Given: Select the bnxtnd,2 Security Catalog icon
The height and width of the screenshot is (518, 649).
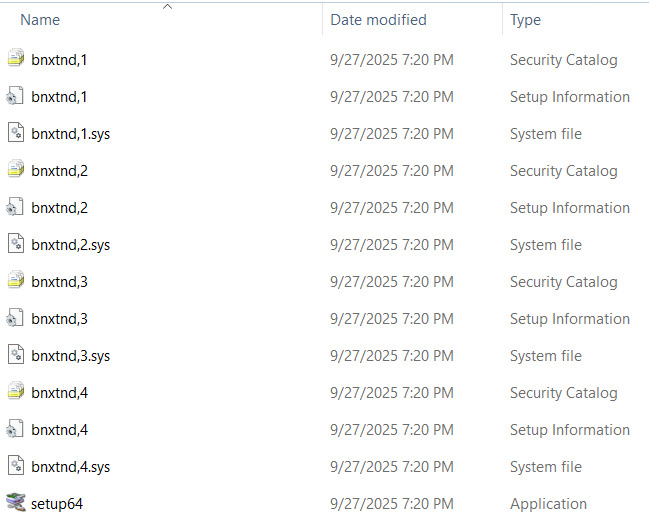Looking at the screenshot, I should (15, 171).
